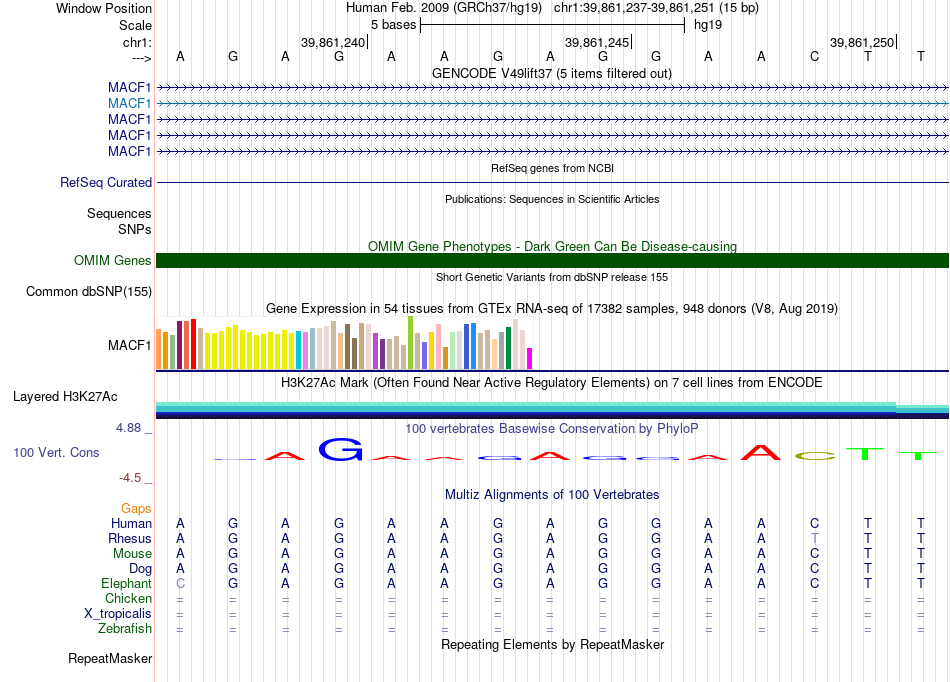Open 'Gene Expression in 54 tissues' GTEx title
Viewport: 950px width, 682px height.
[552, 308]
